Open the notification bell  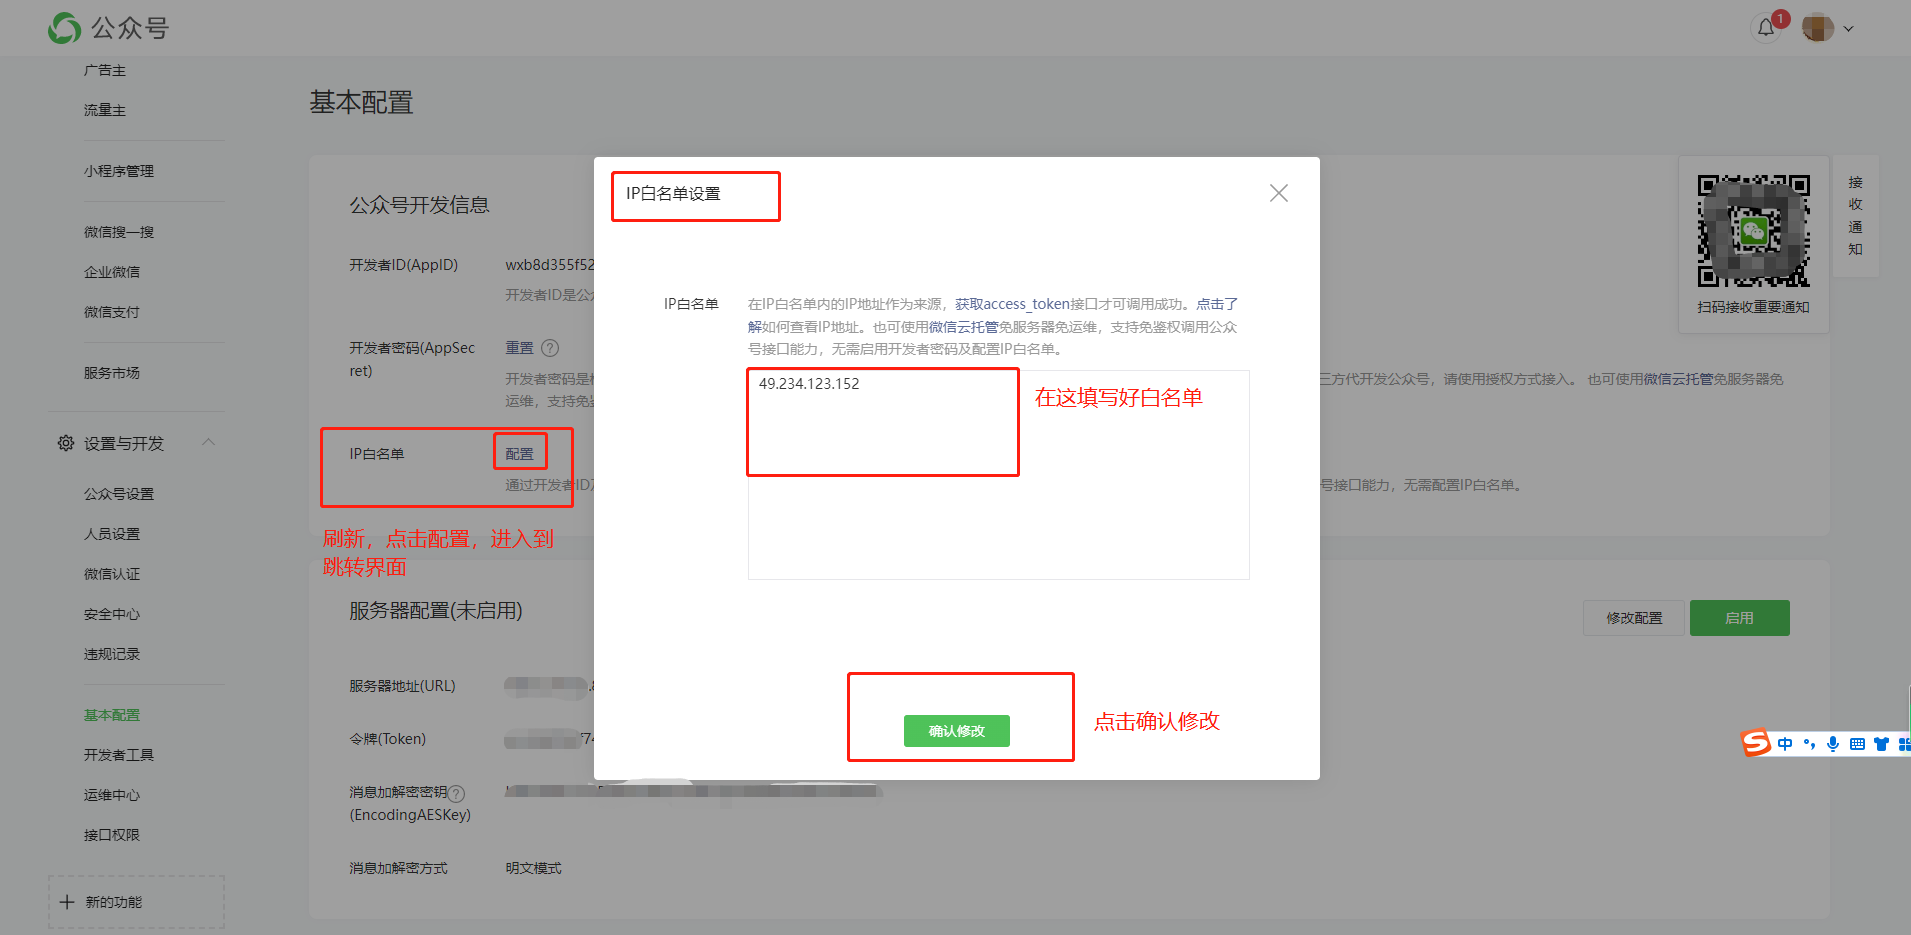1766,28
